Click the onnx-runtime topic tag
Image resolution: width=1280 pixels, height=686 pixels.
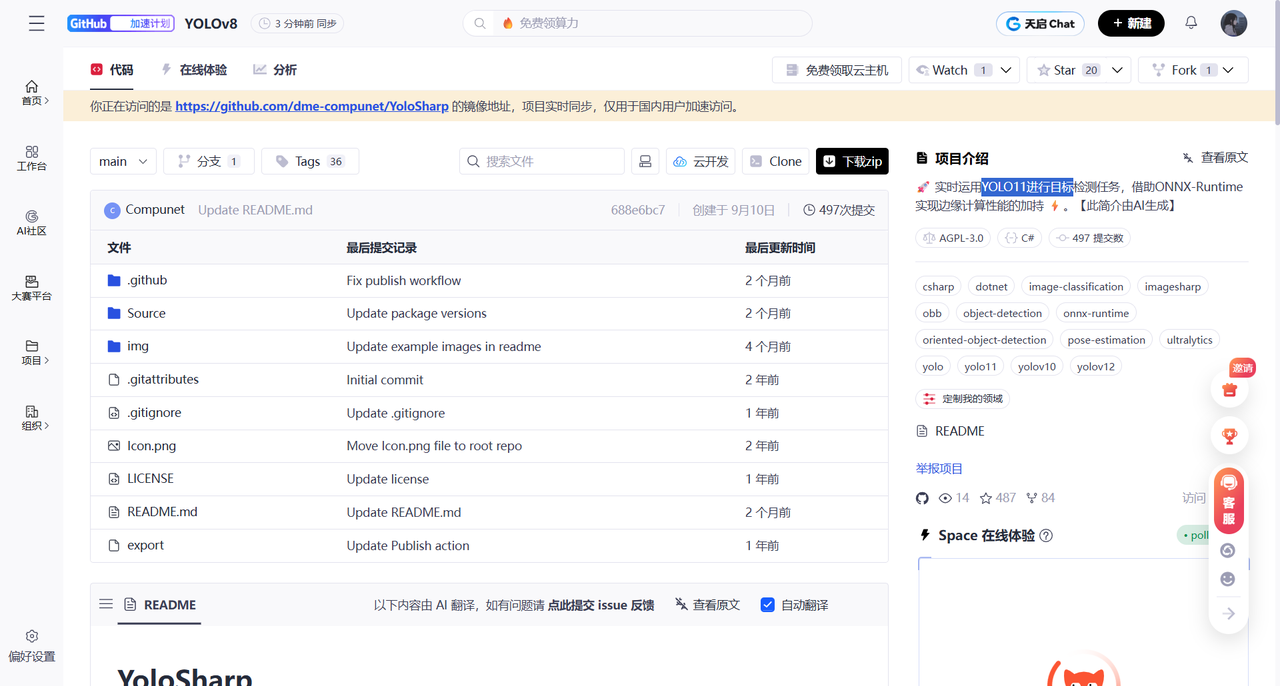pos(1096,313)
